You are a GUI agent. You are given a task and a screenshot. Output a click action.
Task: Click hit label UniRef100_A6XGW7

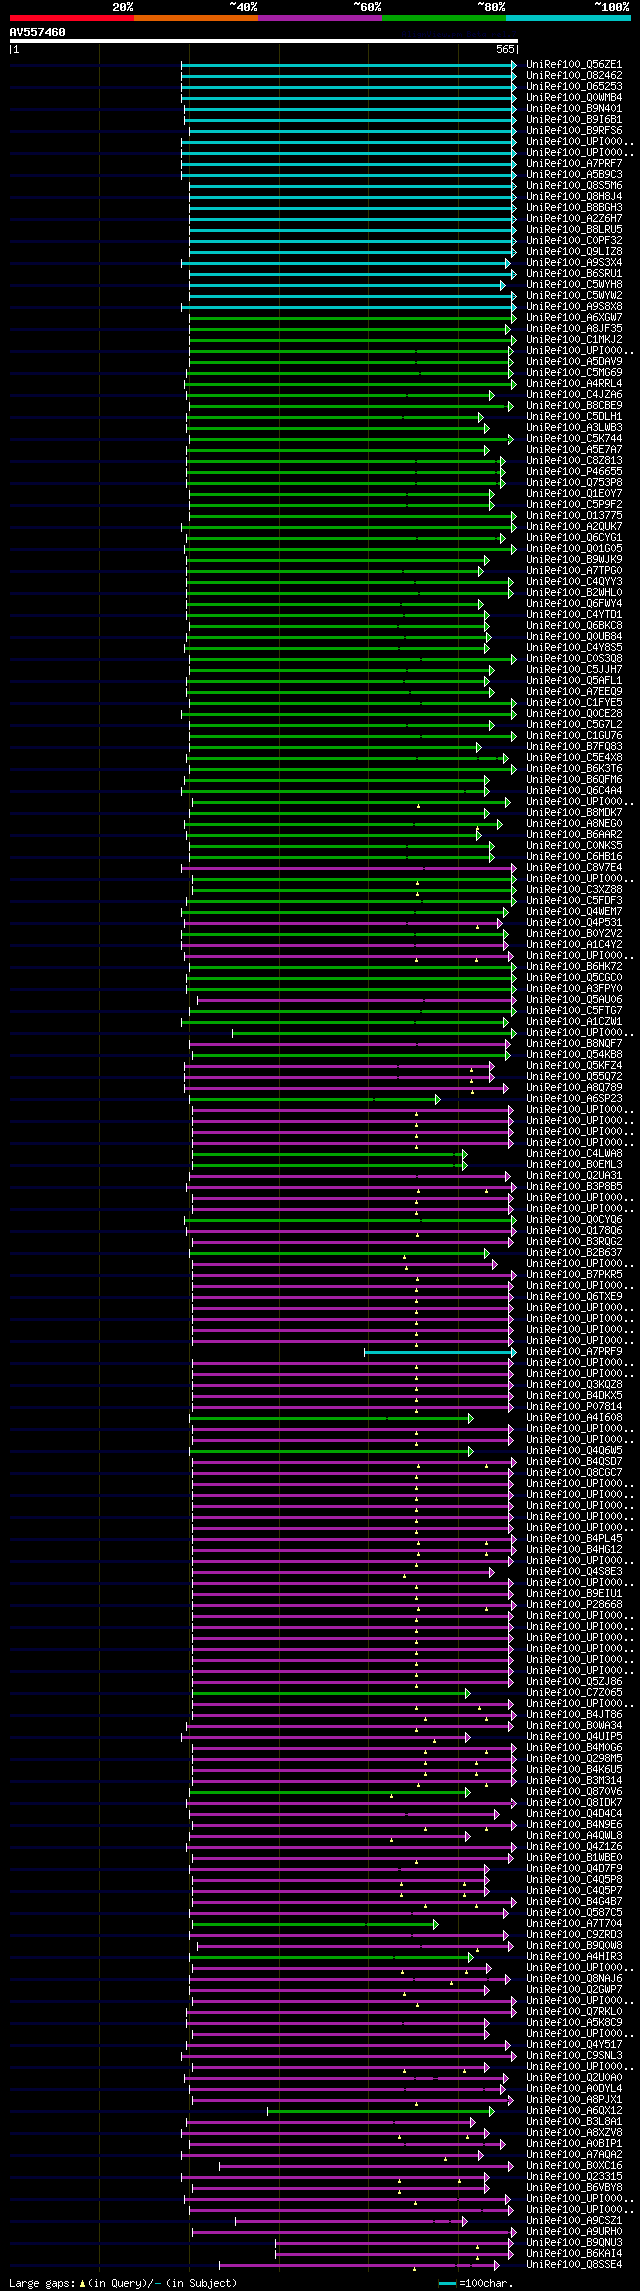574,317
